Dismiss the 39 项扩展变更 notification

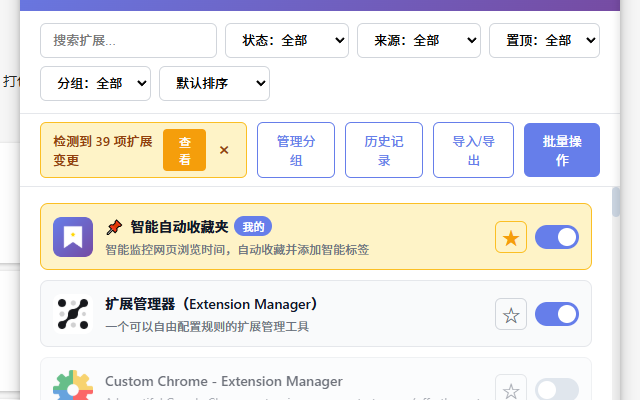(x=224, y=150)
